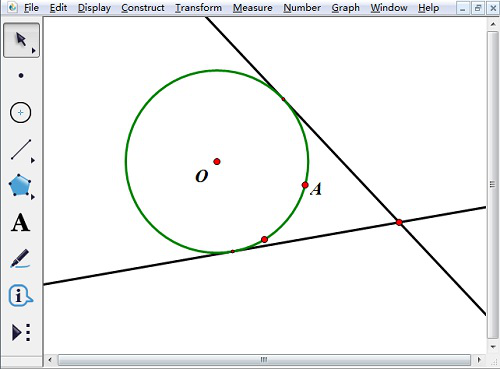
Task: Select the Marker pen tool
Action: pyautogui.click(x=20, y=258)
